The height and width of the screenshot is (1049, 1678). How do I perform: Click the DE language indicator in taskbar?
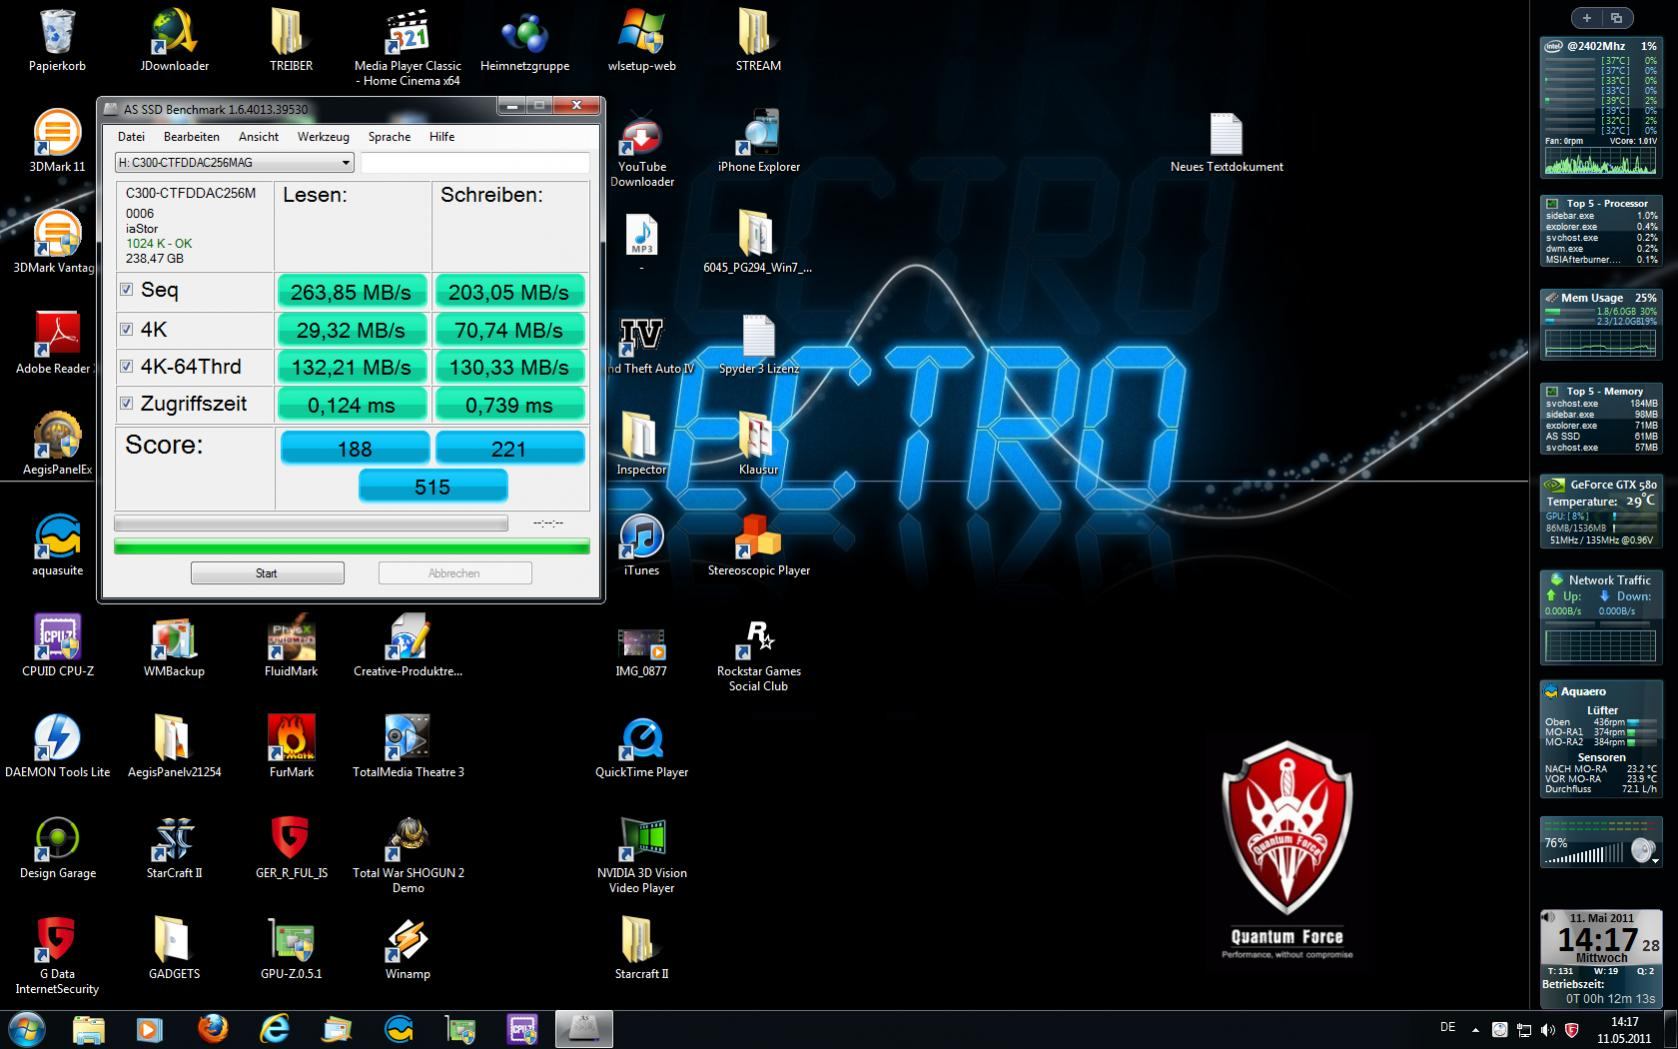(1447, 1027)
